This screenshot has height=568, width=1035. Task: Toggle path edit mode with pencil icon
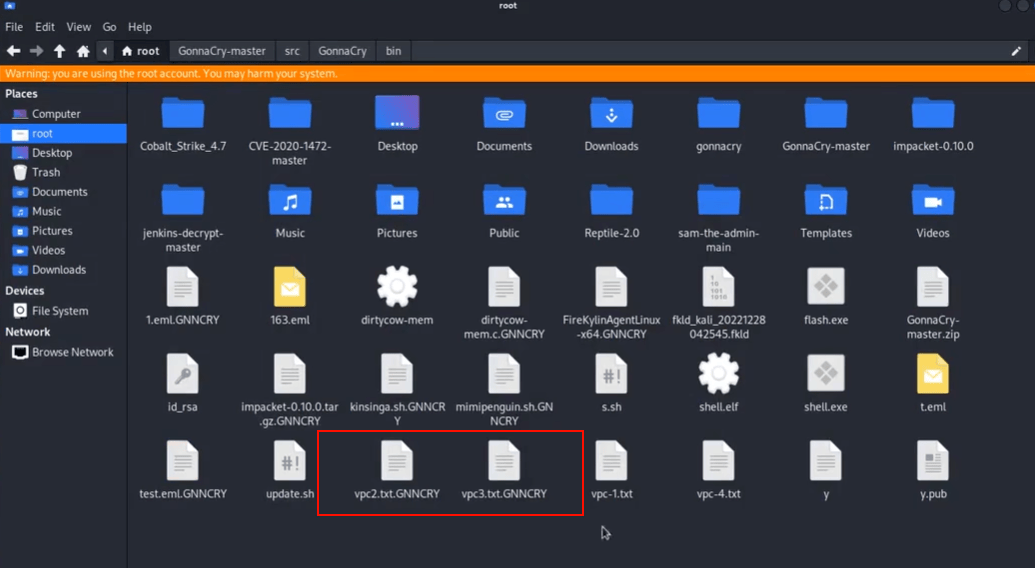pos(1016,51)
